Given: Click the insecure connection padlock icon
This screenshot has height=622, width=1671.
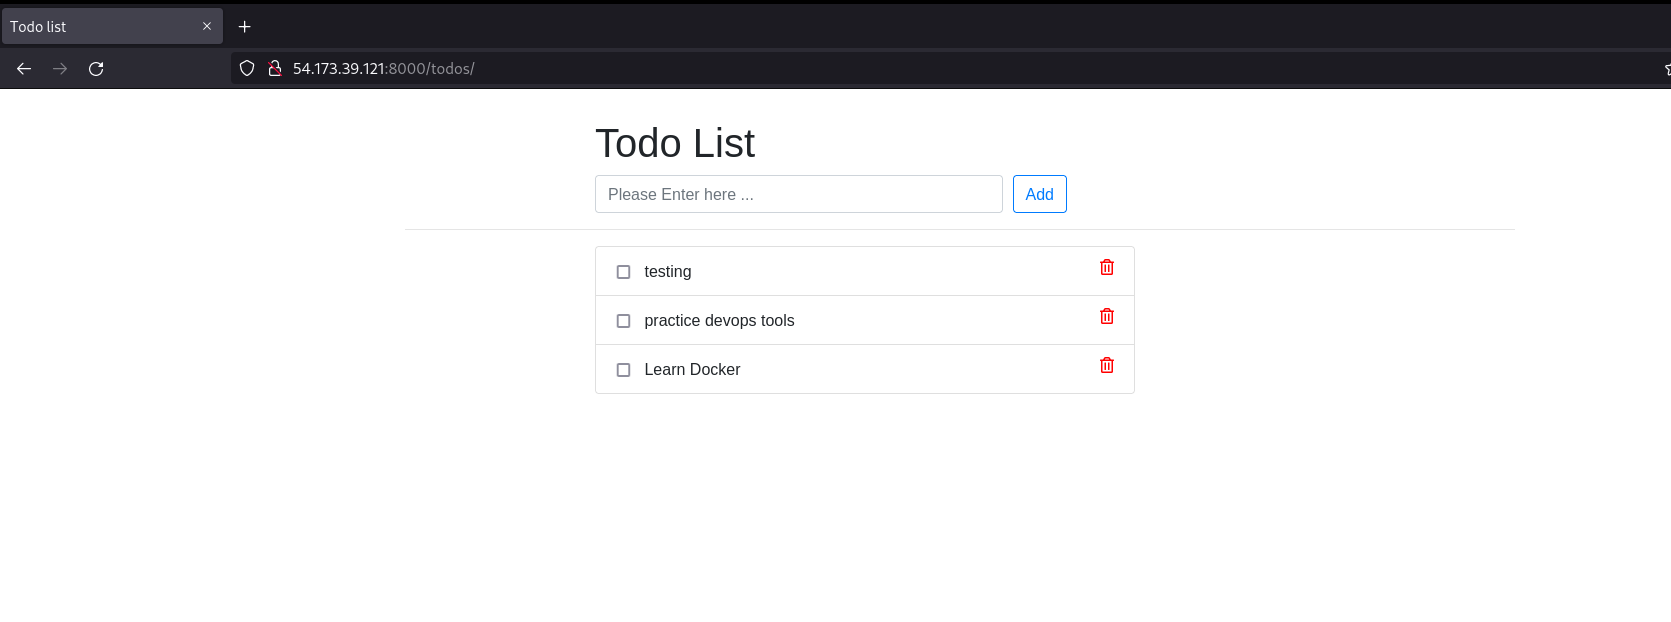Looking at the screenshot, I should pyautogui.click(x=274, y=68).
